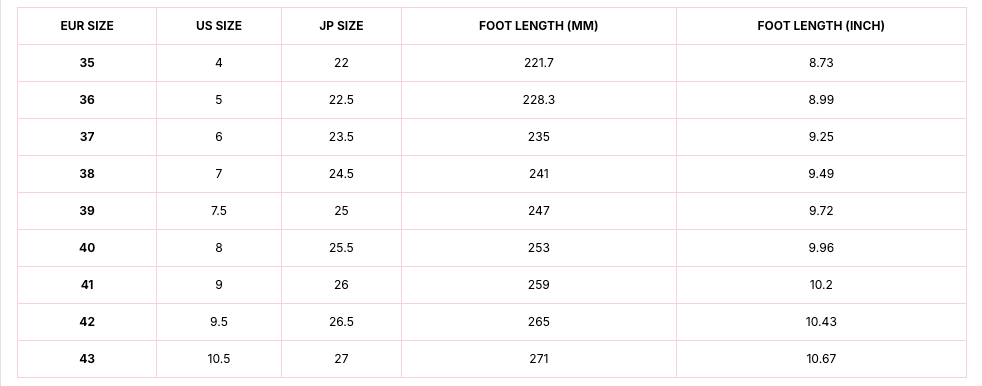Screen dimensions: 982x386
Task: Select the EUR size 36 cell
Action: 87,100
